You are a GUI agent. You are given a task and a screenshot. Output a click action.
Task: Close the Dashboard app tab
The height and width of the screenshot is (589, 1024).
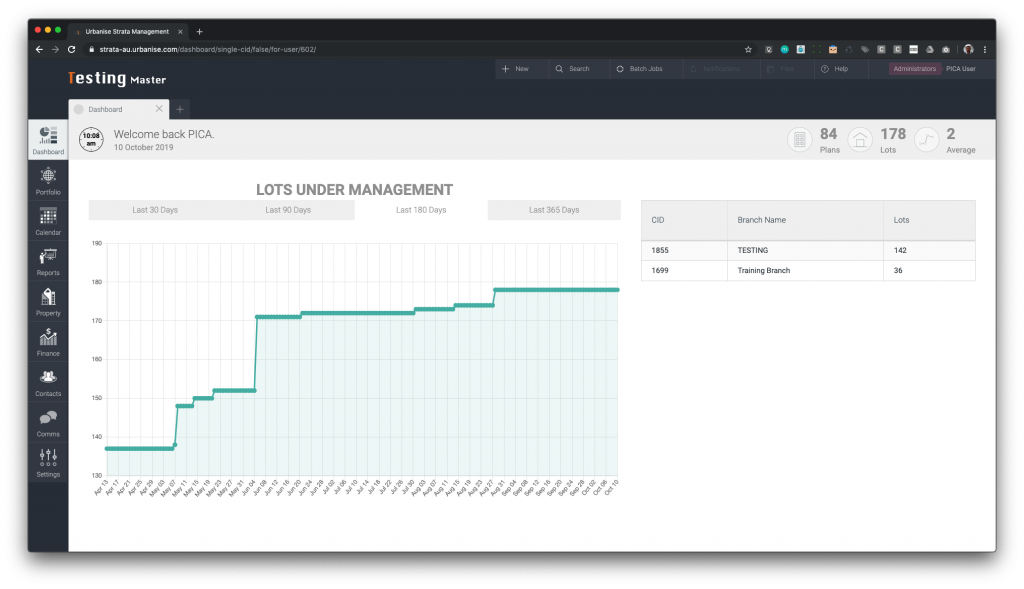pos(159,109)
